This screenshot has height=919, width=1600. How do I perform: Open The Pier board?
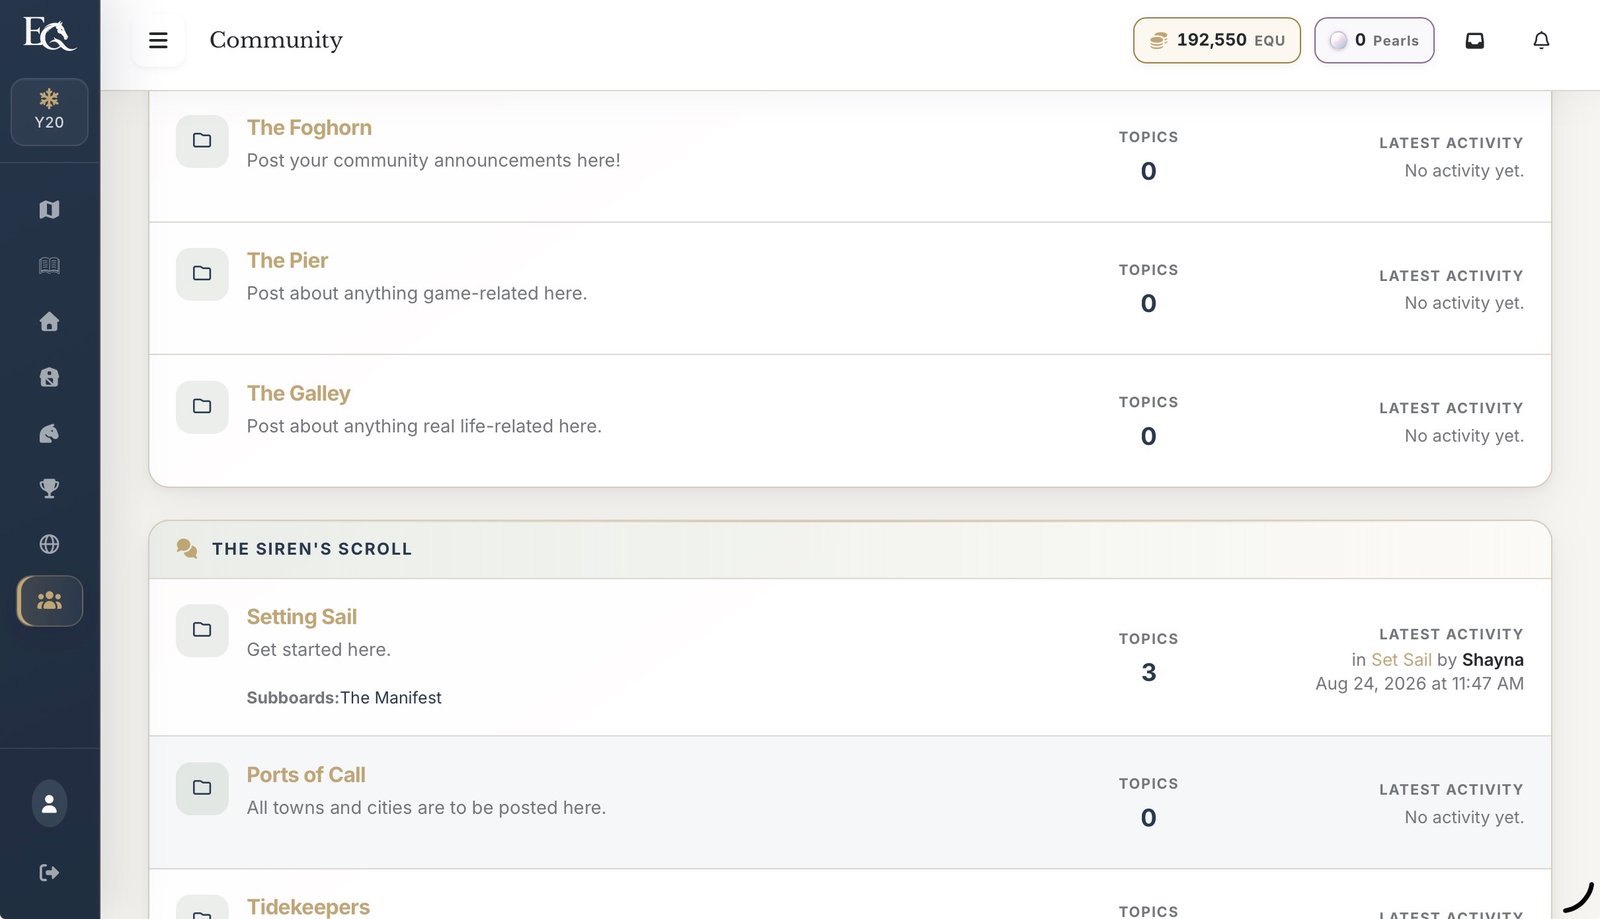click(287, 260)
